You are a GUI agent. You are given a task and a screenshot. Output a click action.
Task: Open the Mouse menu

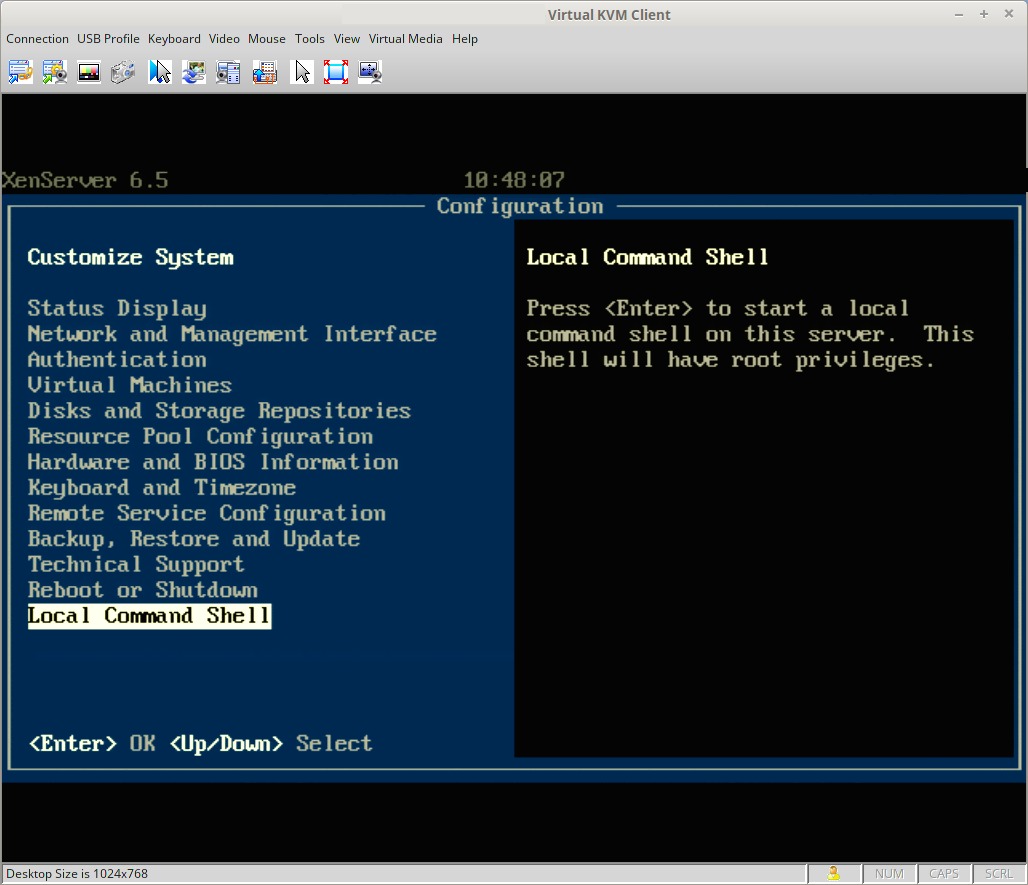point(267,39)
